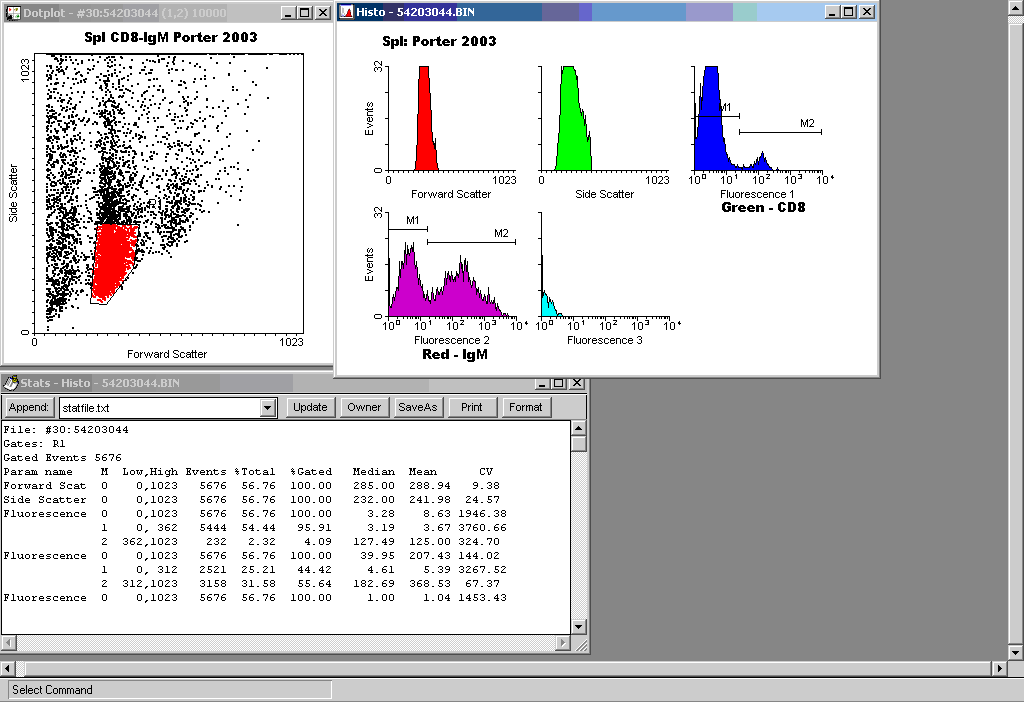This screenshot has width=1024, height=702.
Task: Maximize the Histo window
Action: click(x=849, y=12)
